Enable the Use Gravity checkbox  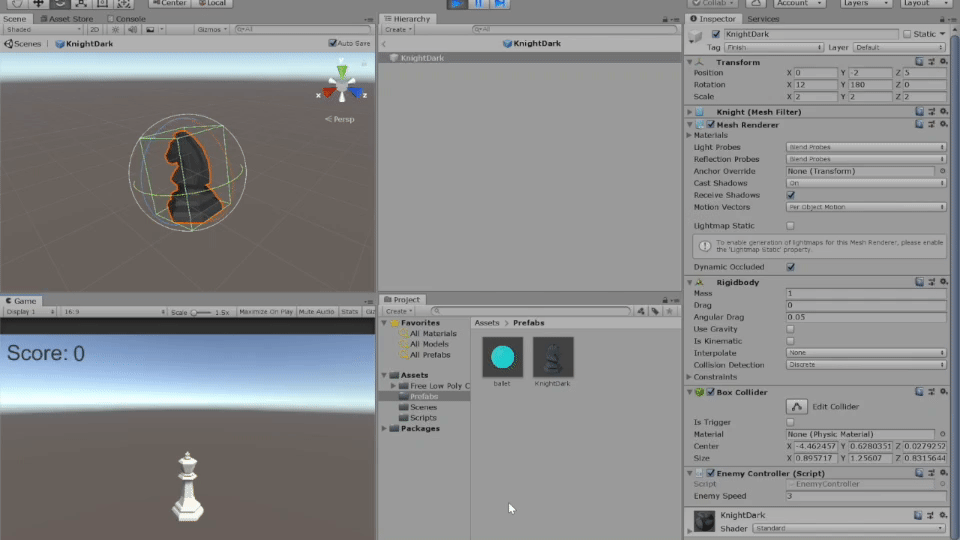[x=791, y=329]
